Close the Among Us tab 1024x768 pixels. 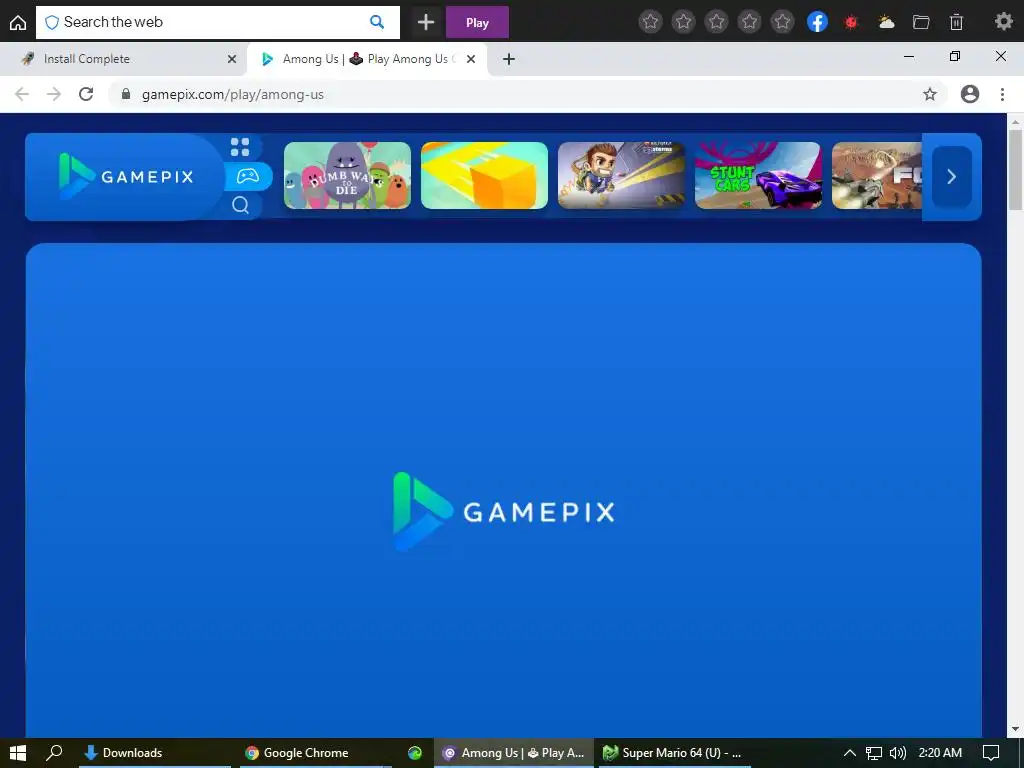tap(471, 59)
